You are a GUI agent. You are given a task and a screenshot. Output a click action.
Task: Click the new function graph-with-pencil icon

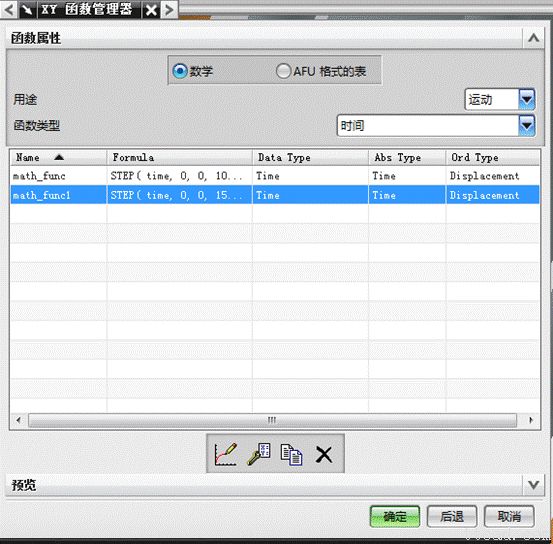coord(225,454)
